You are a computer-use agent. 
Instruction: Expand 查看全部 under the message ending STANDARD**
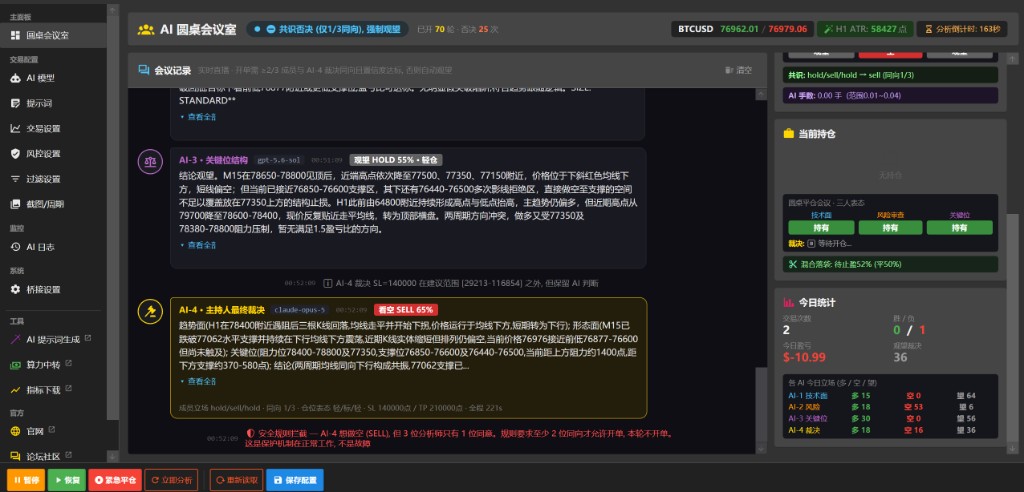(x=198, y=117)
